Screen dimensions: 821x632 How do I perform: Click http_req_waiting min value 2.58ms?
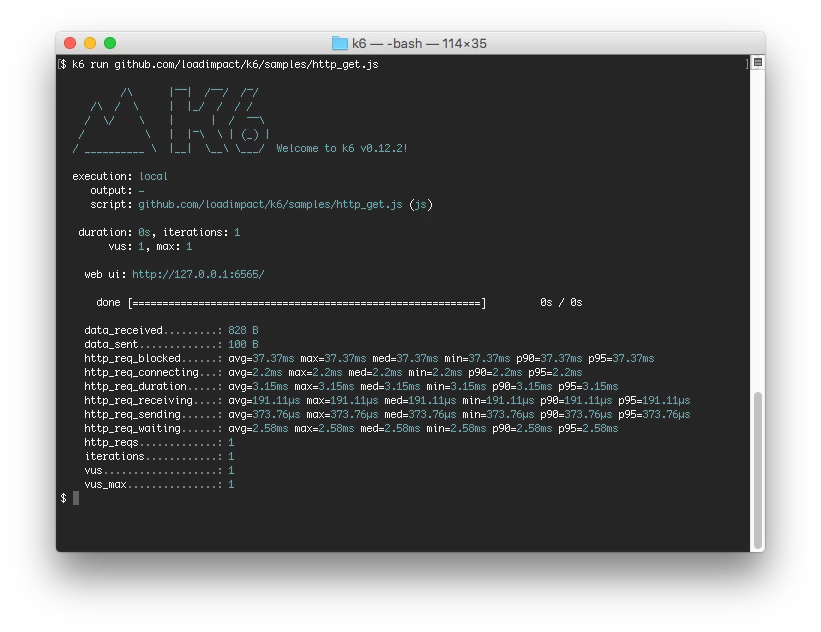click(x=468, y=429)
